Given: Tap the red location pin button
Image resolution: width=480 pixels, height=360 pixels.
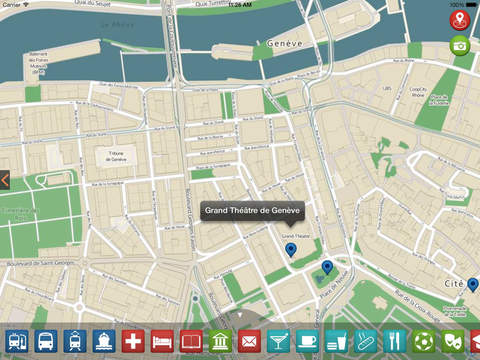Looking at the screenshot, I should 460,20.
